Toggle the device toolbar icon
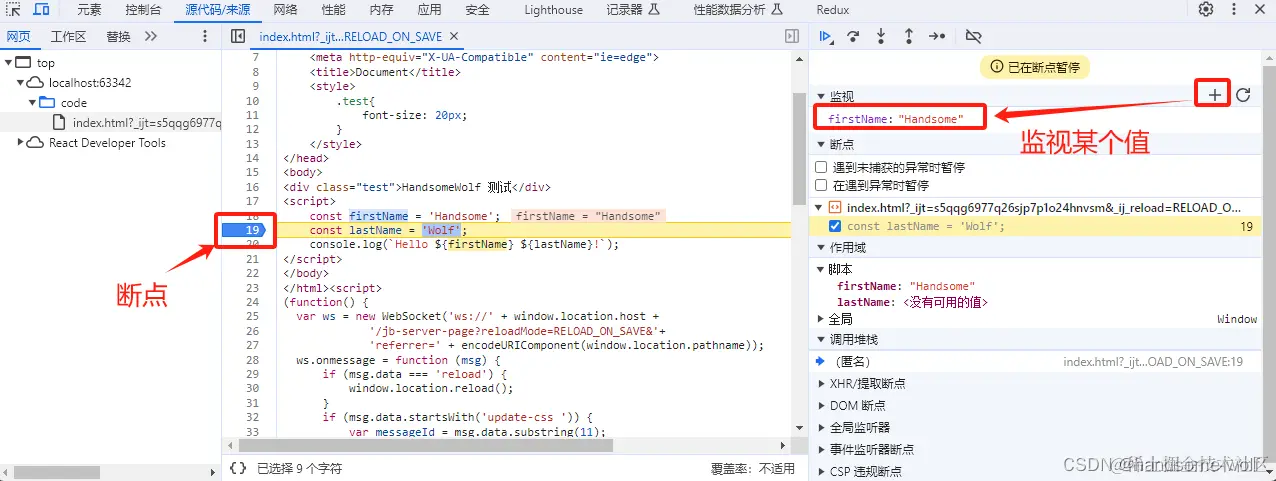The width and height of the screenshot is (1276, 481). pyautogui.click(x=41, y=9)
